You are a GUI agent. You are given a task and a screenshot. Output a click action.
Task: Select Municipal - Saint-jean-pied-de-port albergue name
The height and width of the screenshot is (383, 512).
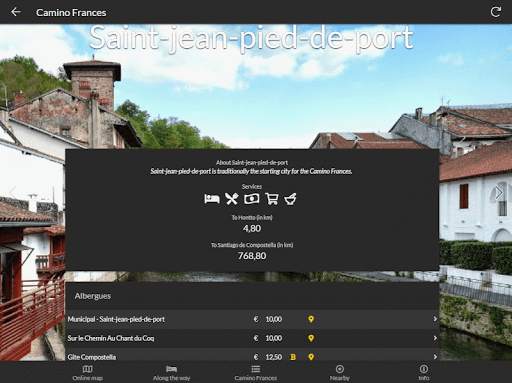(x=116, y=319)
